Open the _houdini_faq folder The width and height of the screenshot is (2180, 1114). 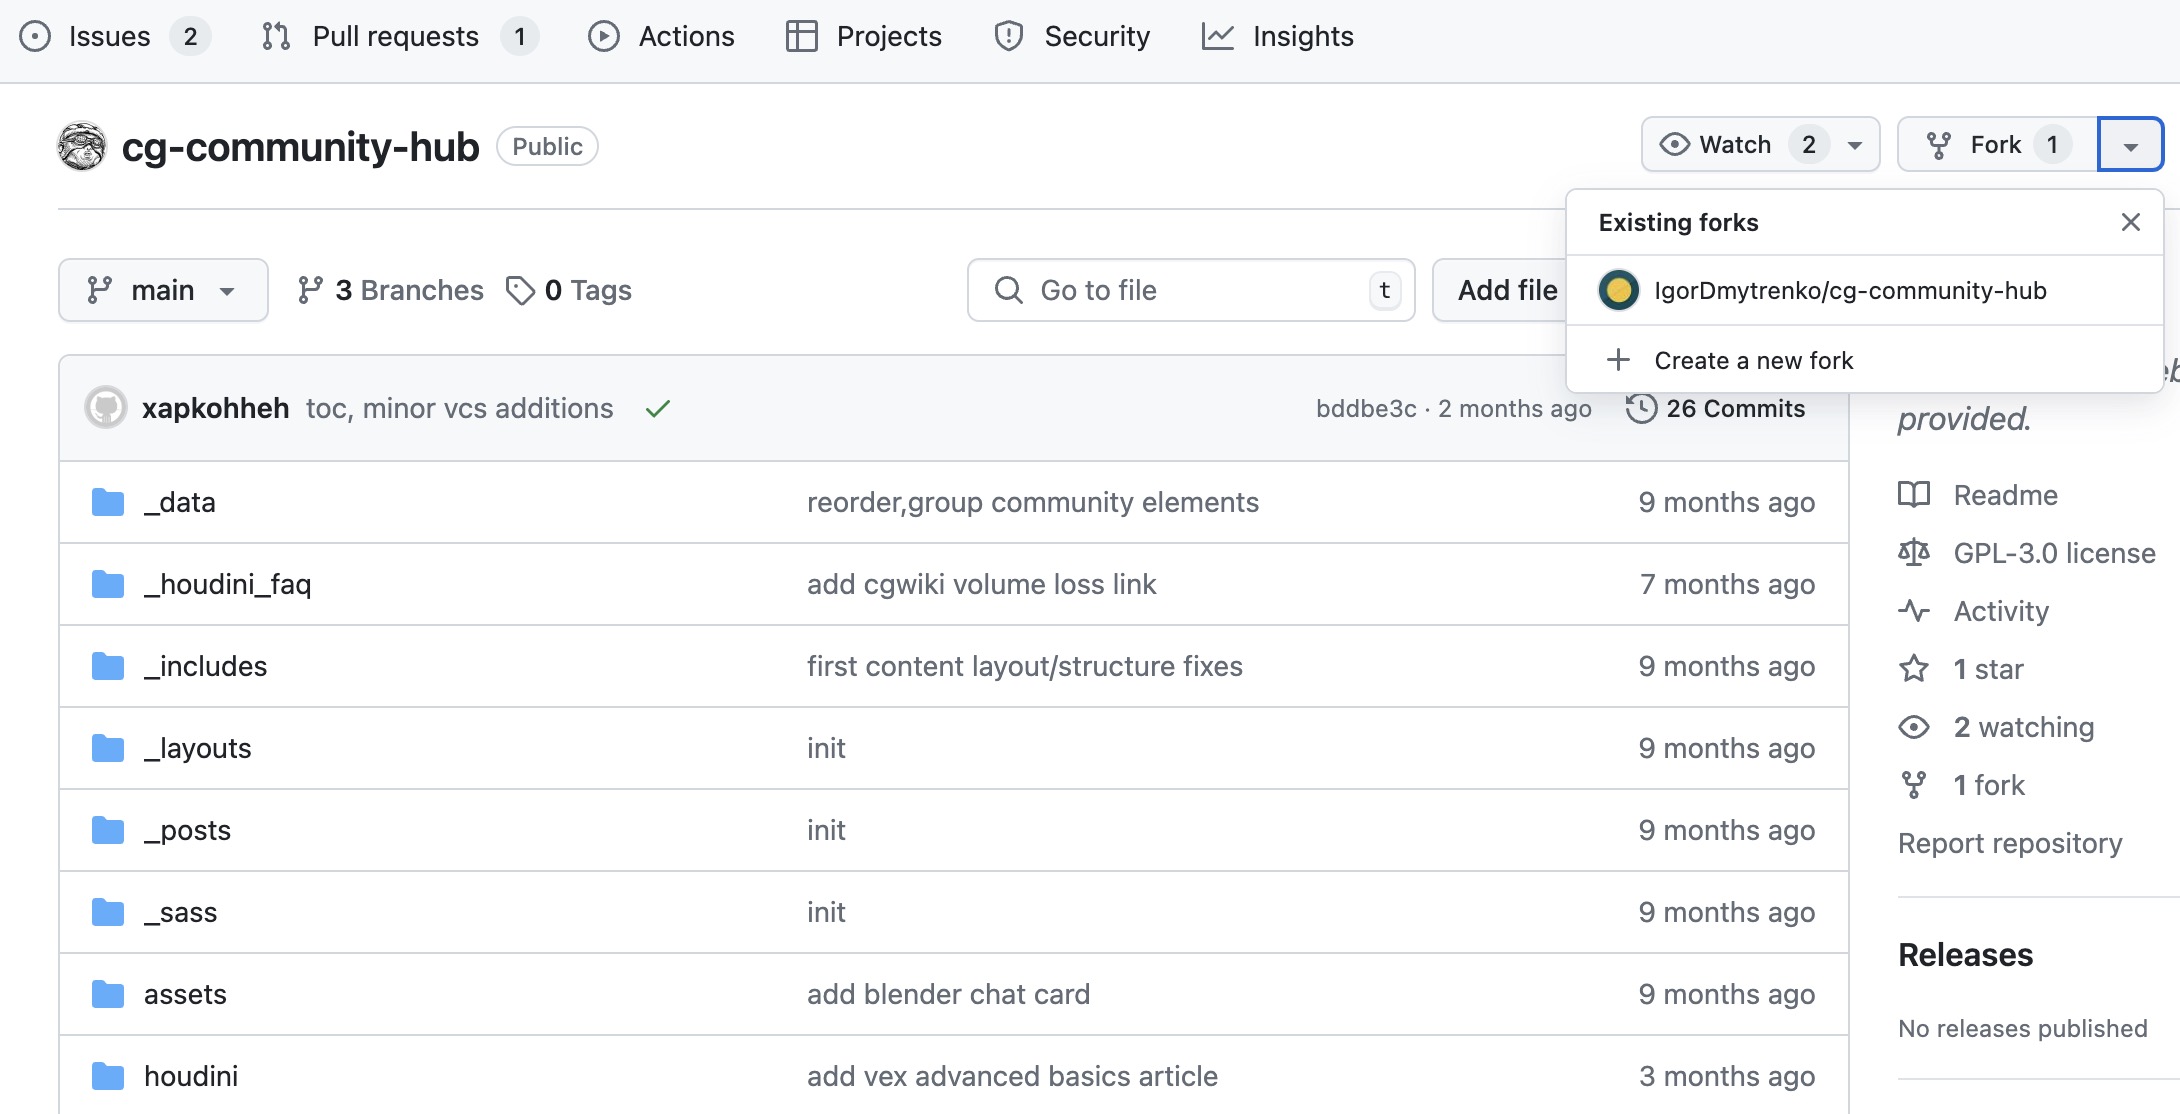(x=228, y=584)
